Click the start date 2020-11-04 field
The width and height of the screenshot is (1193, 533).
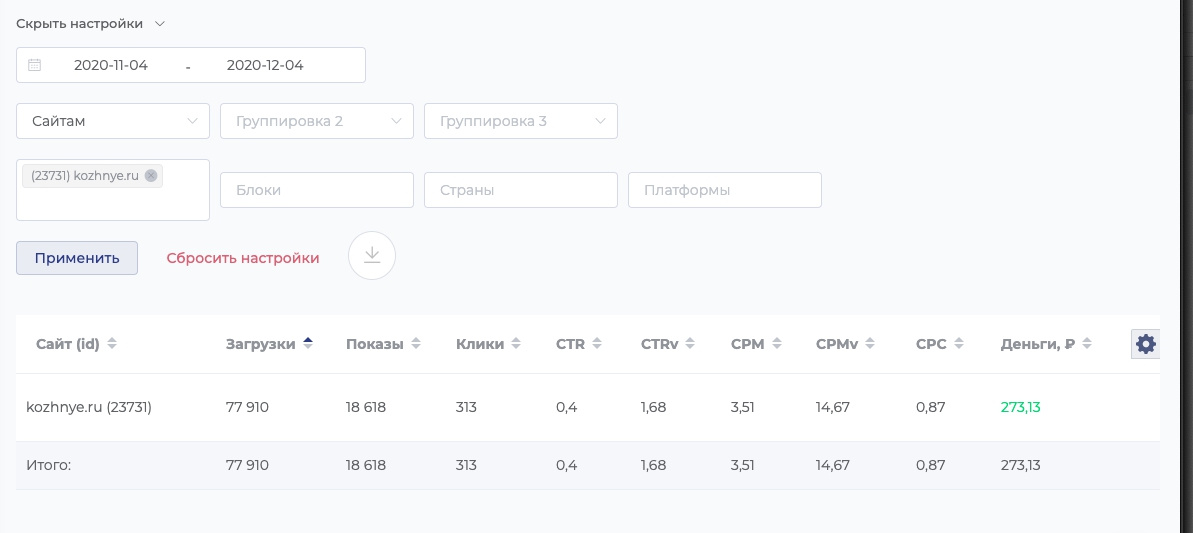tap(111, 65)
